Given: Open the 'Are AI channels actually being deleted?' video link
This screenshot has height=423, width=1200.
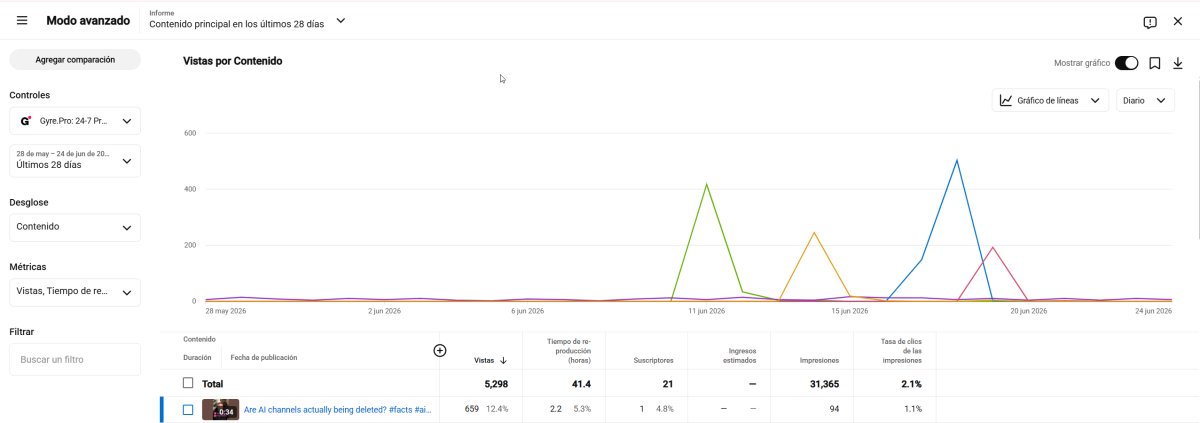Looking at the screenshot, I should [337, 409].
